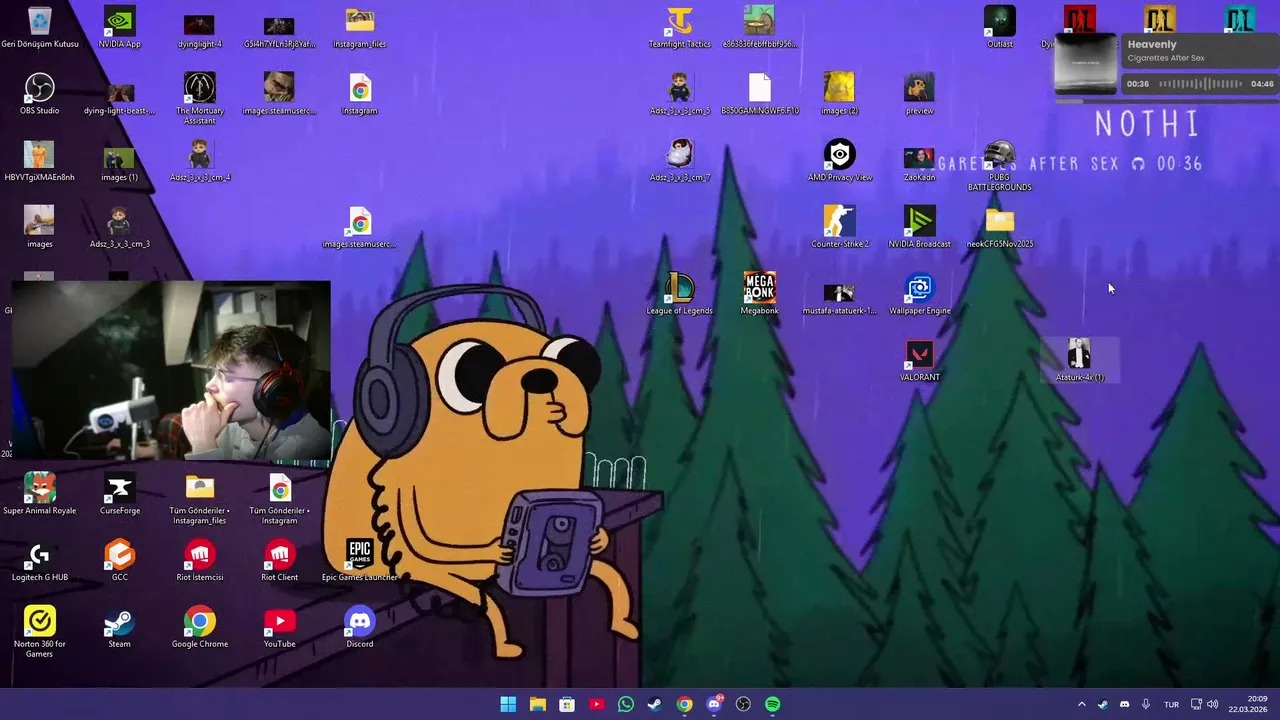Select the Steam shortcut on the desktop
1280x720 pixels.
pyautogui.click(x=119, y=627)
